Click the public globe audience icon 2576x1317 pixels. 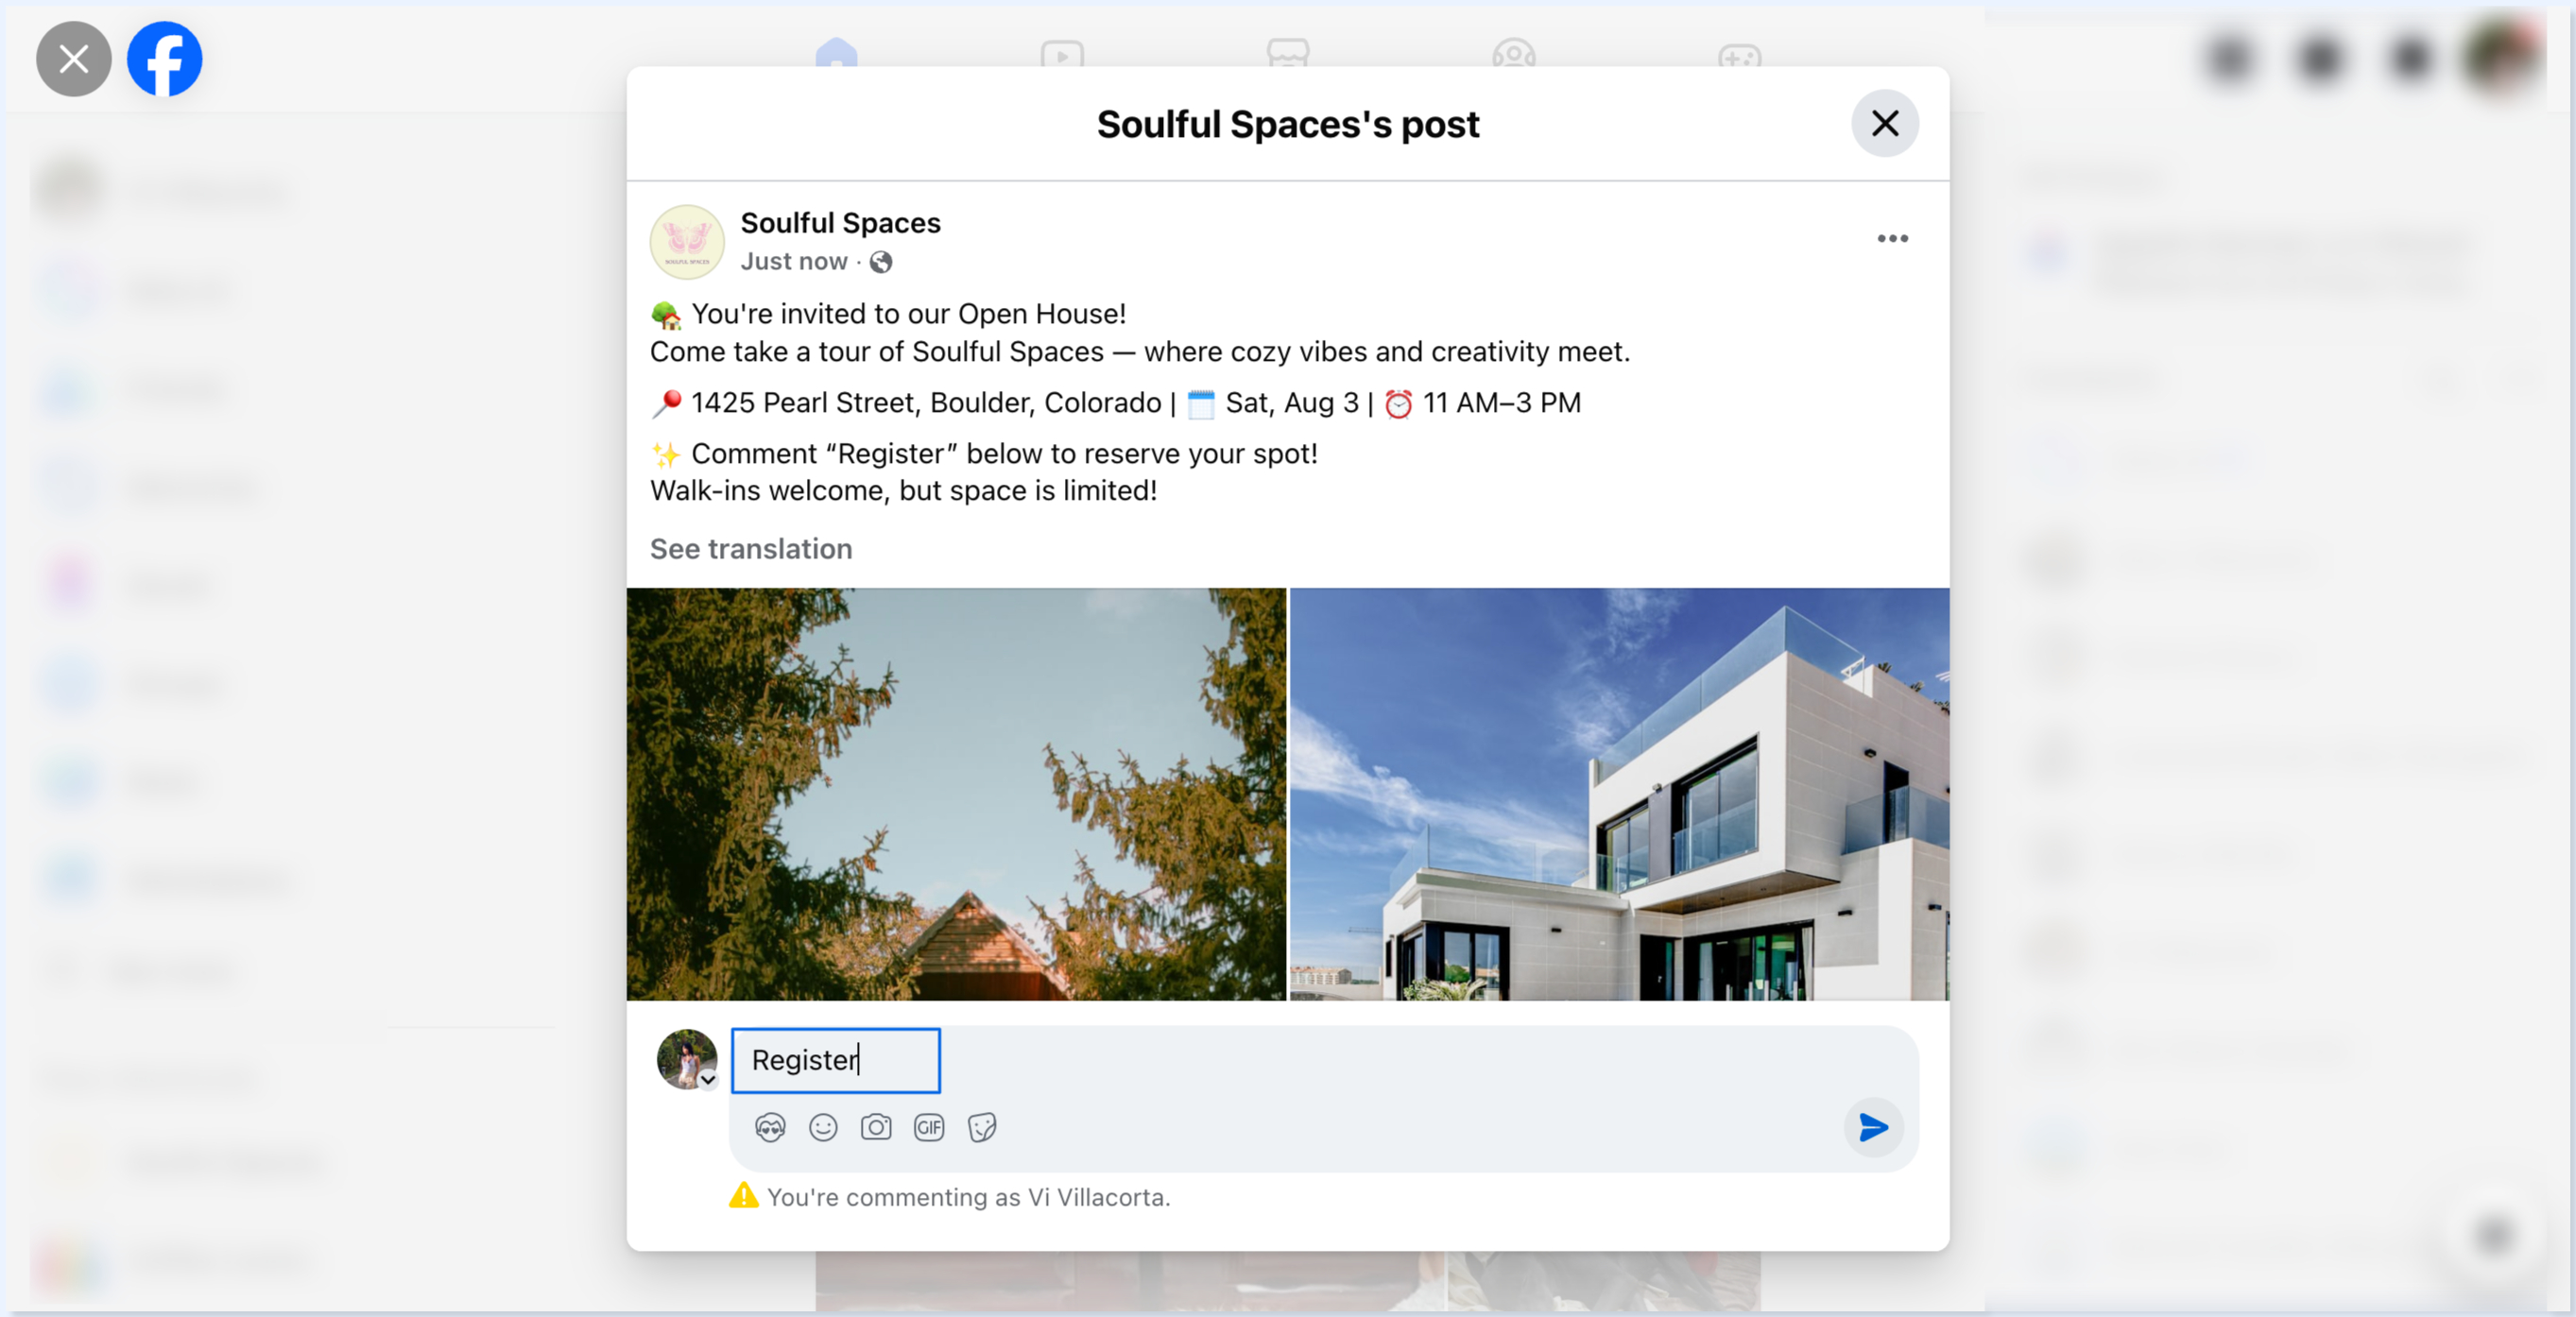tap(881, 262)
